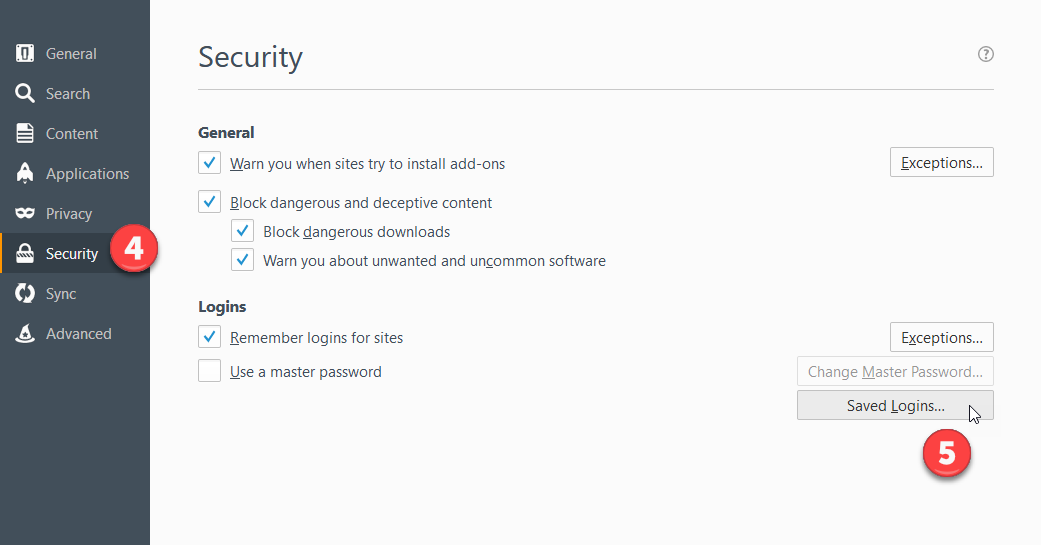
Task: Disable Block dangerous downloads checkbox
Action: click(242, 231)
